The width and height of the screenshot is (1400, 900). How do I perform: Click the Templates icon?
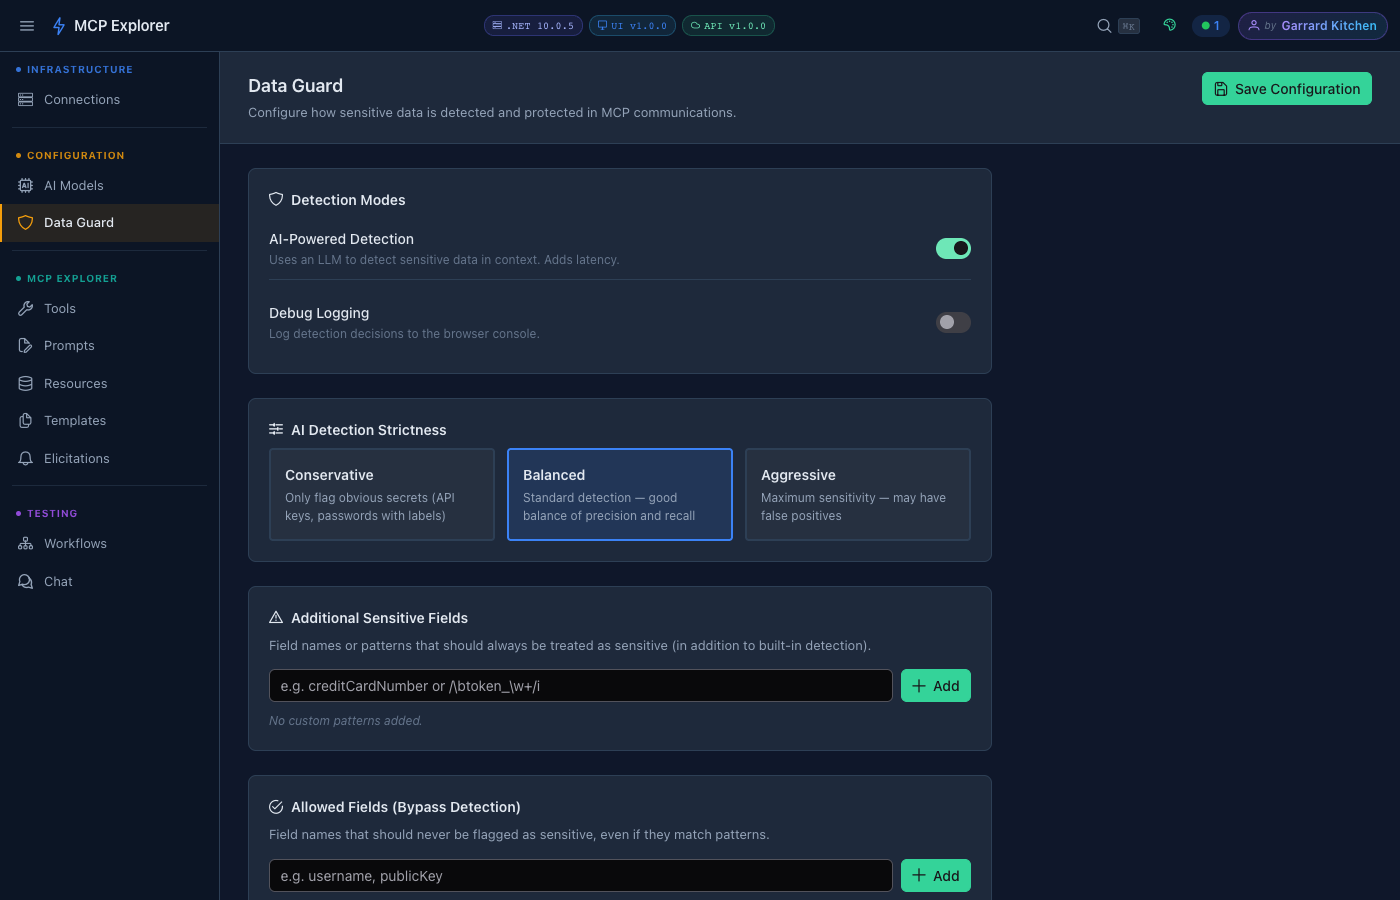coord(27,420)
